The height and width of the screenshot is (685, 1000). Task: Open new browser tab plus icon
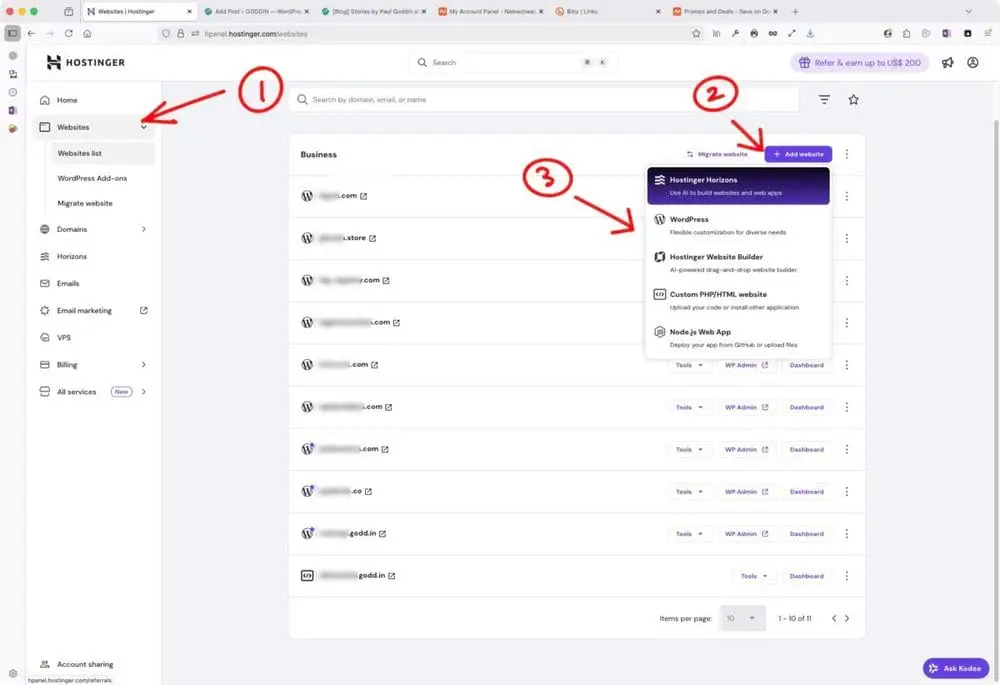coord(795,11)
